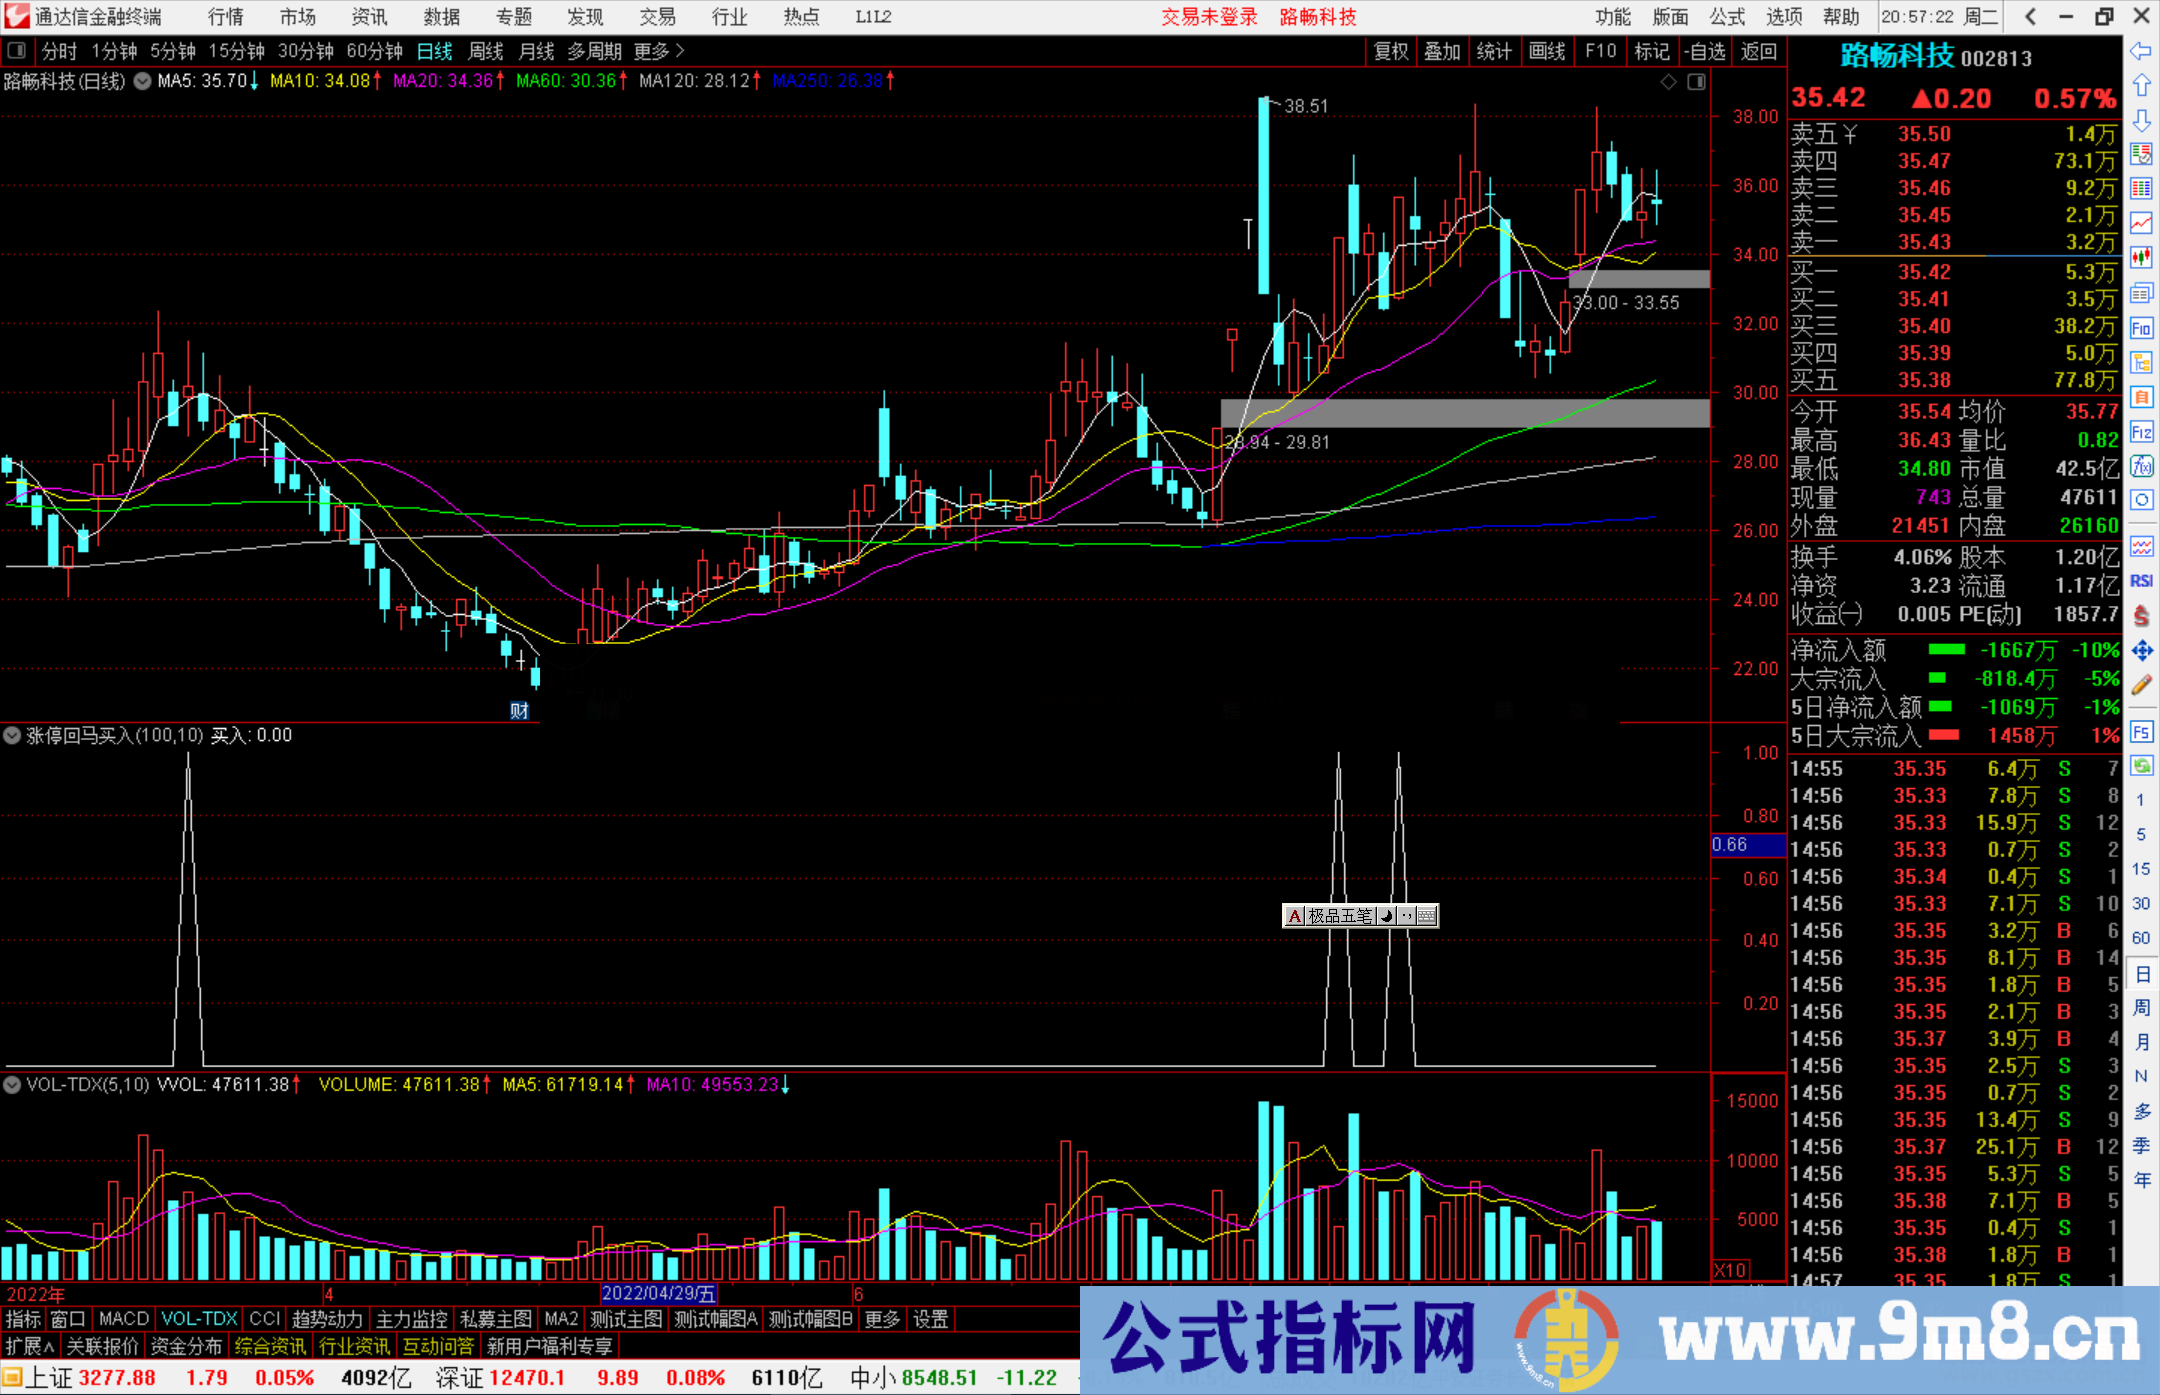Screen dimensions: 2160x1395
Task: Toggle the 涨停回马买入 indicator circle button
Action: 12,736
